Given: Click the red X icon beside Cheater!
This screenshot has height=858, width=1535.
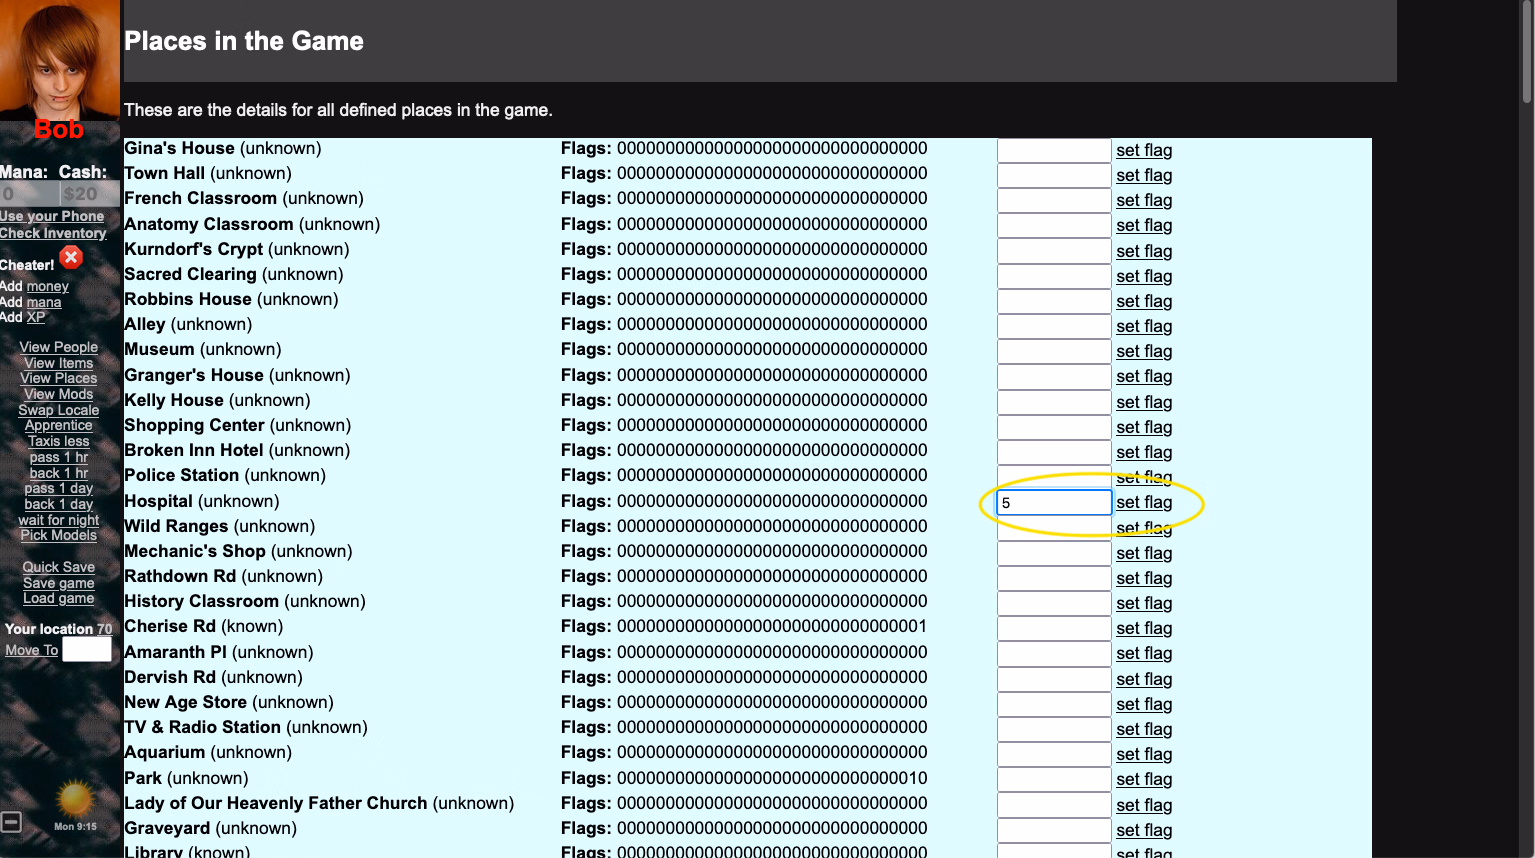Looking at the screenshot, I should coord(71,258).
